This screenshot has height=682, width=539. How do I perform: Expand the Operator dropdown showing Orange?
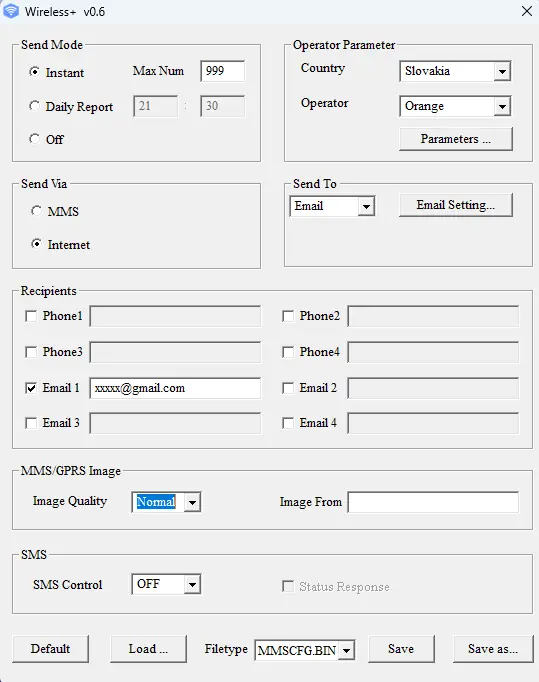455,106
